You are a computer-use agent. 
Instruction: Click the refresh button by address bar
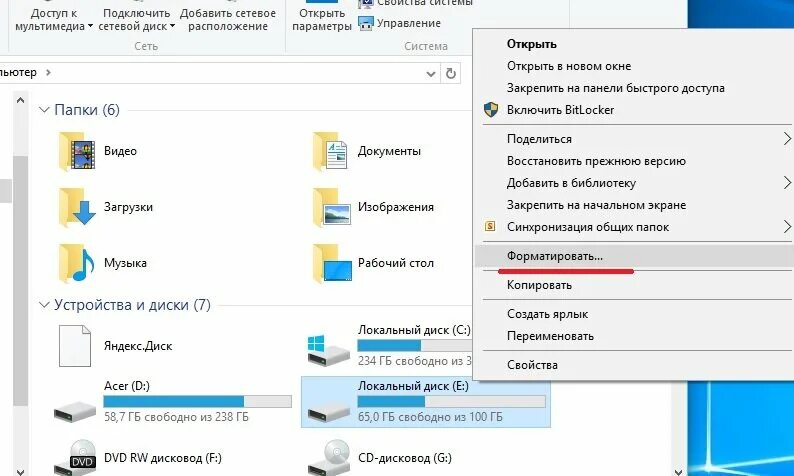pos(450,73)
